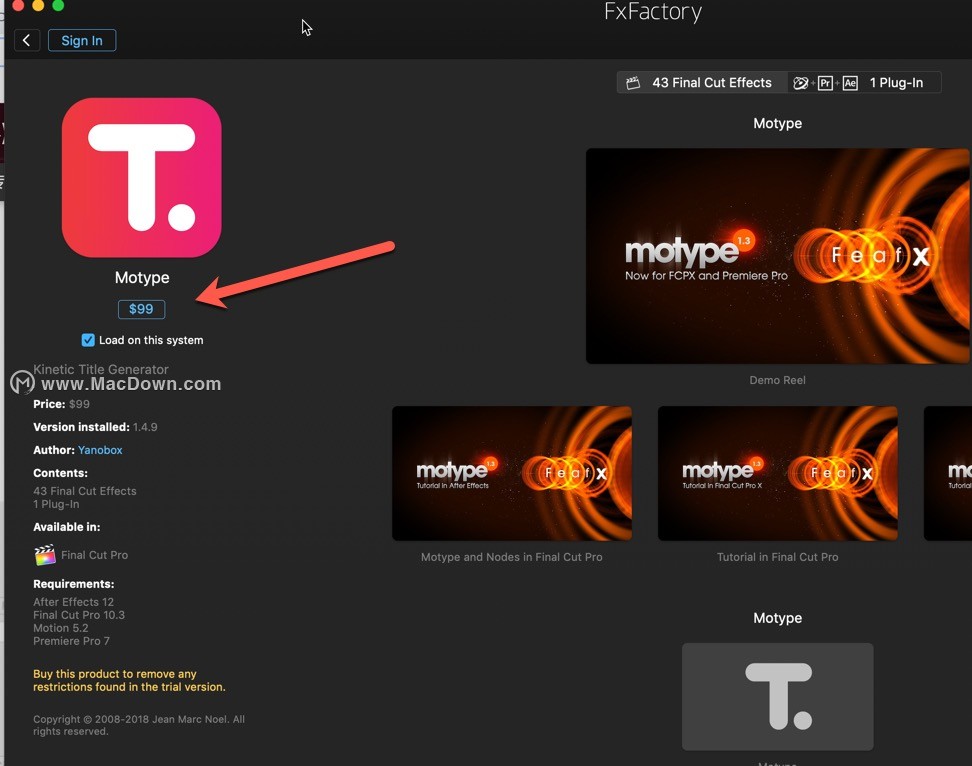Click the Copyright 2008-2018 Jean Marc Noel text
This screenshot has width=972, height=766.
click(x=139, y=725)
